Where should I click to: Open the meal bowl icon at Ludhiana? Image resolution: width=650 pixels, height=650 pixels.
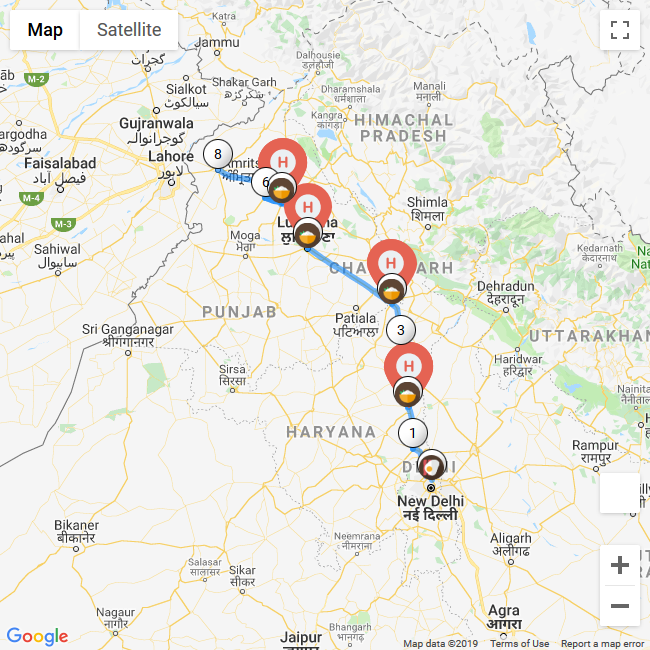tap(307, 235)
